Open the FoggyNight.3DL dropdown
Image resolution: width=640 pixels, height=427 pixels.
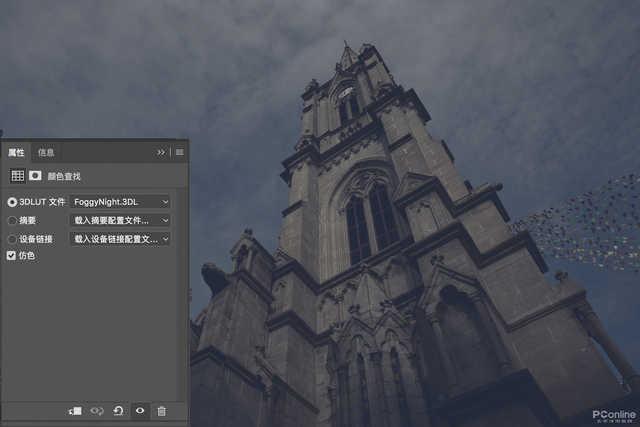120,202
